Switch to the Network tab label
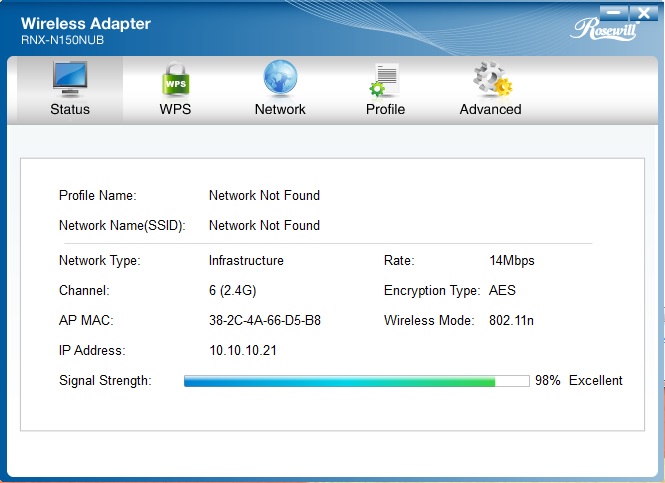This screenshot has width=665, height=483. point(280,109)
